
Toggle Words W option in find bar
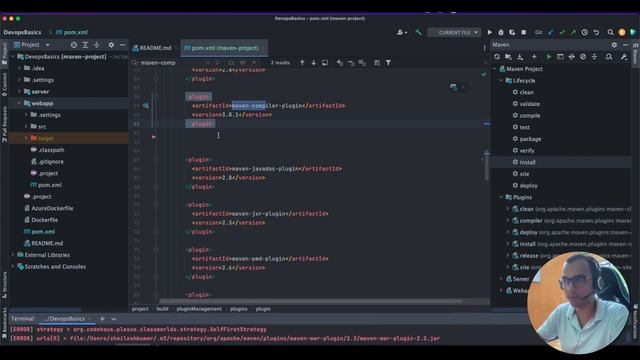pos(243,62)
